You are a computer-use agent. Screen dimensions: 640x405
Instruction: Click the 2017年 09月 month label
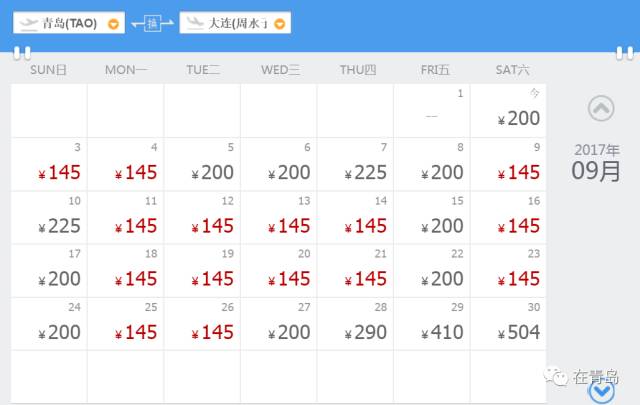point(597,162)
